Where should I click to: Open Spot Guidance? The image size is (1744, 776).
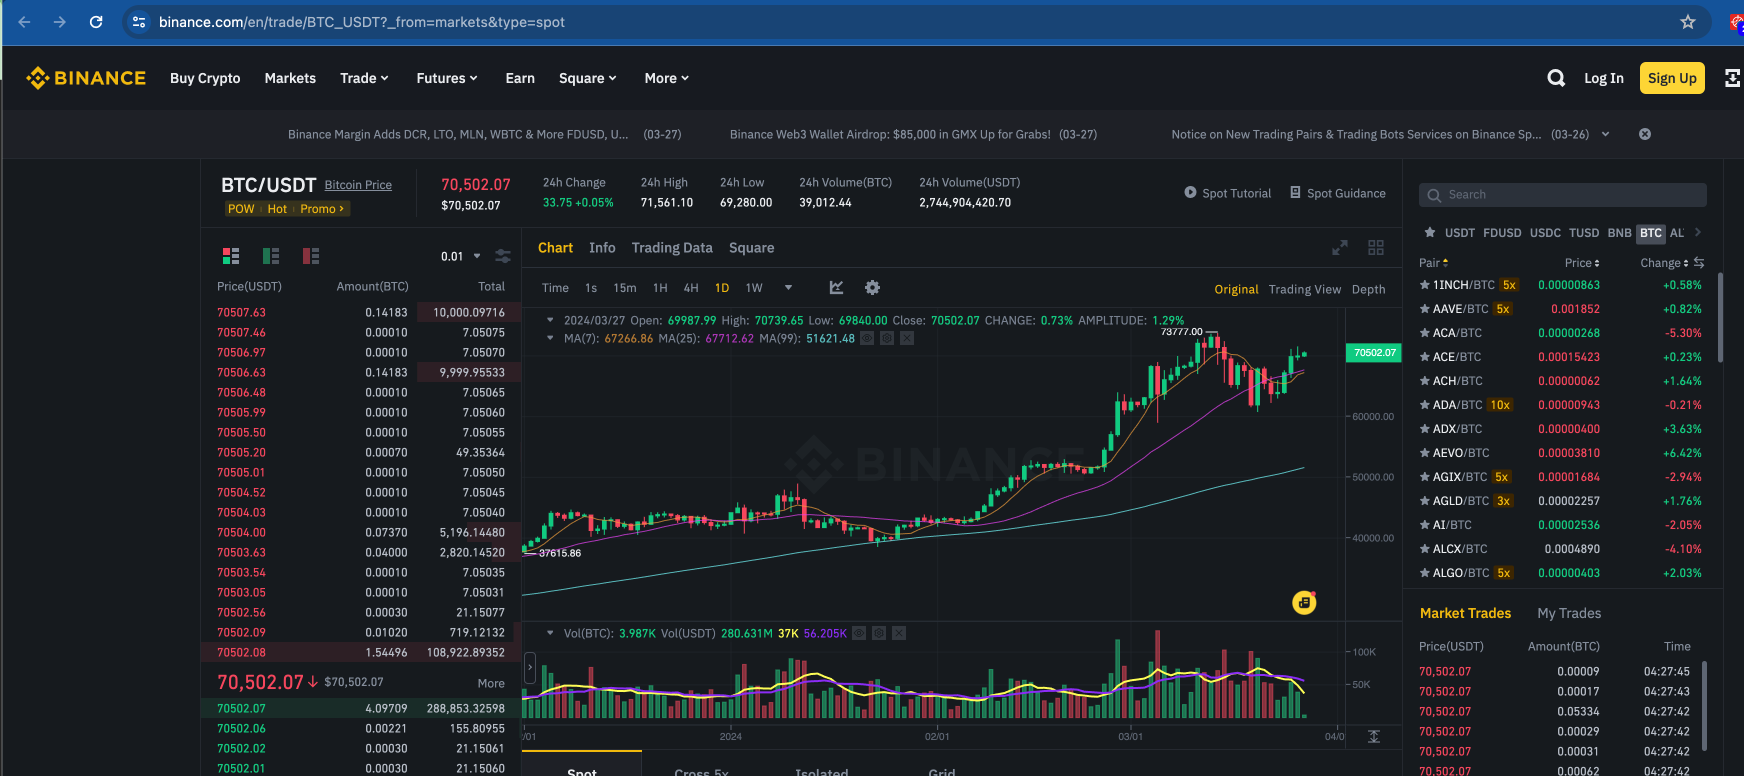(1338, 193)
